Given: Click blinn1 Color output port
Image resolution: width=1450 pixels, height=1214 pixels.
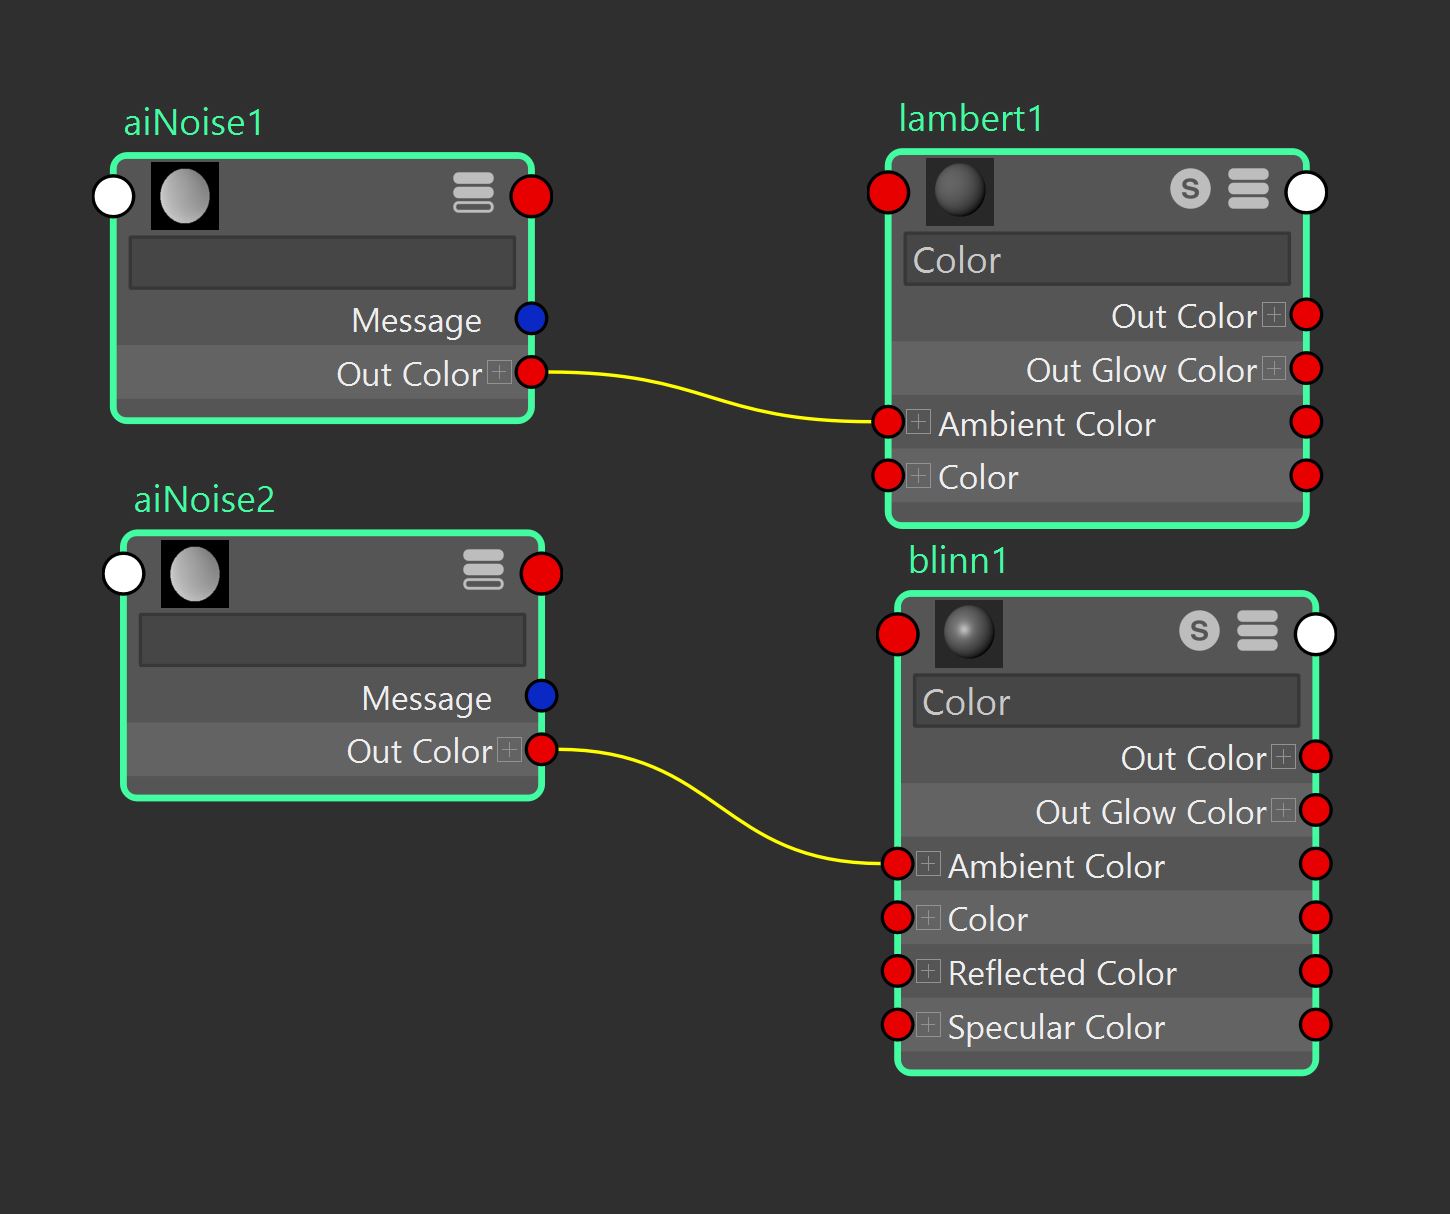Looking at the screenshot, I should (1315, 917).
